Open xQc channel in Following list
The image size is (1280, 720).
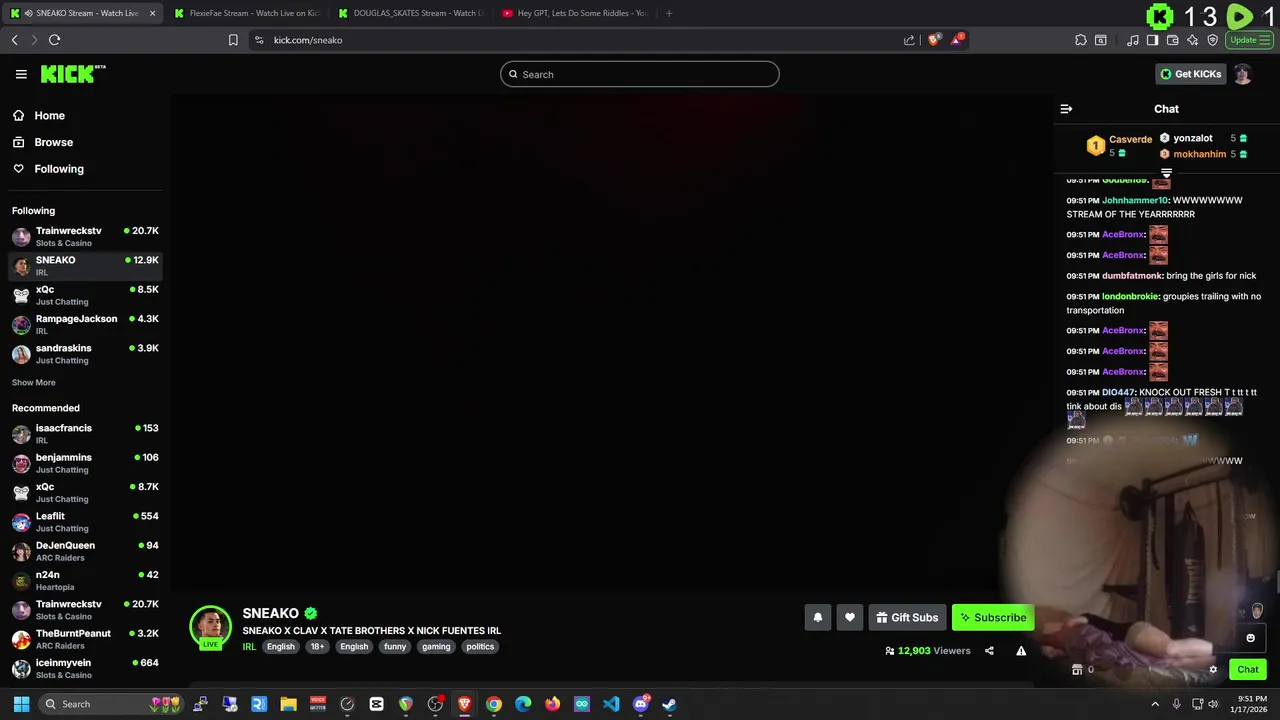pos(84,295)
